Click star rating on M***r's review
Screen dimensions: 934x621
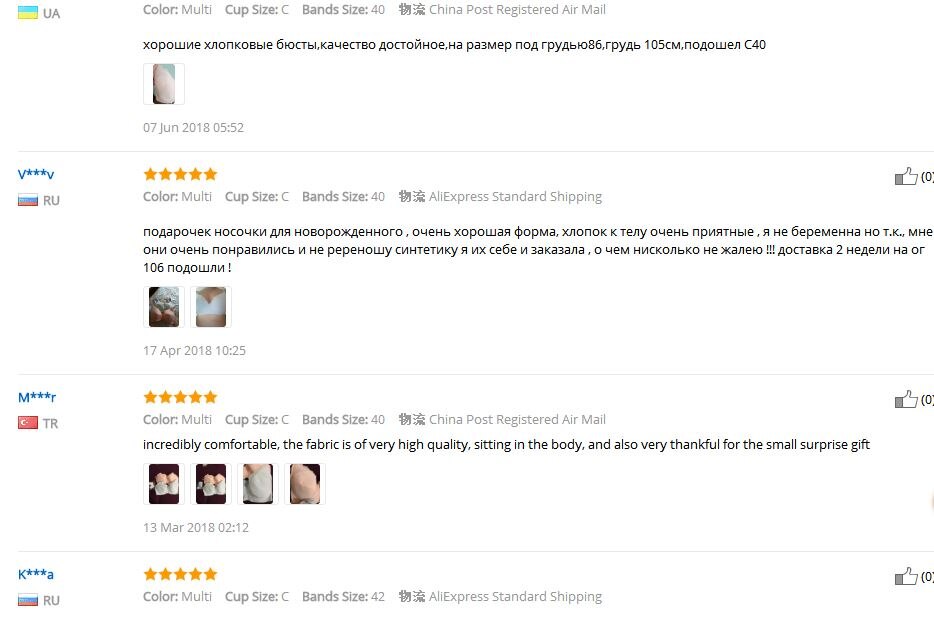(180, 397)
